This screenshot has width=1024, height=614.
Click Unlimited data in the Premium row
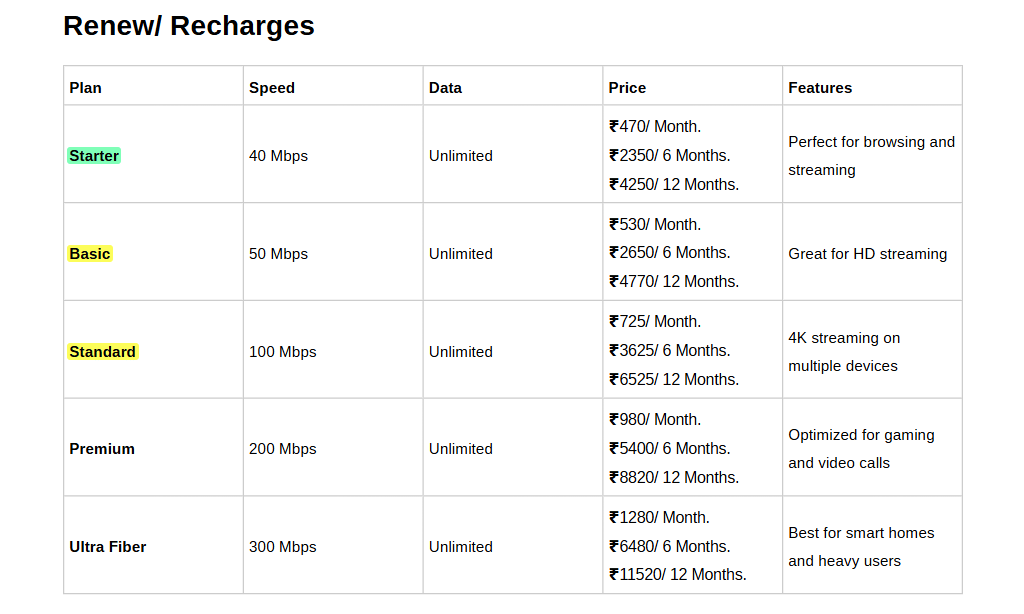[461, 449]
